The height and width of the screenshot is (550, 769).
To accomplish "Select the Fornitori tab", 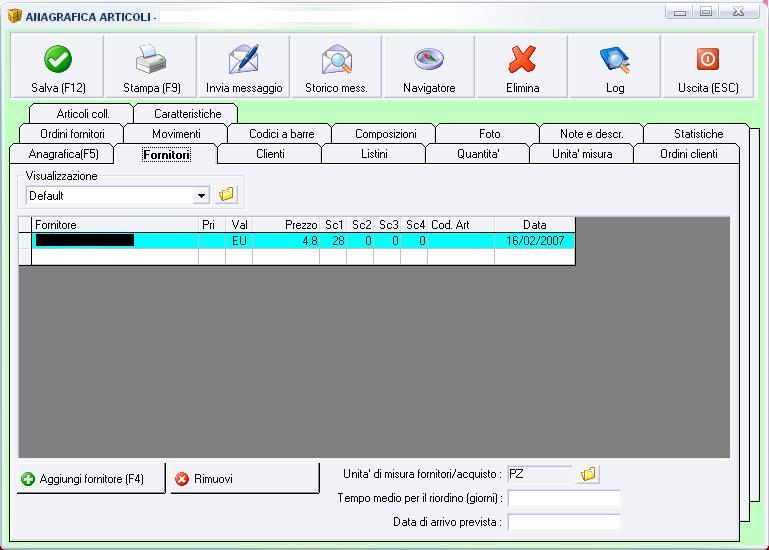I will pos(166,155).
